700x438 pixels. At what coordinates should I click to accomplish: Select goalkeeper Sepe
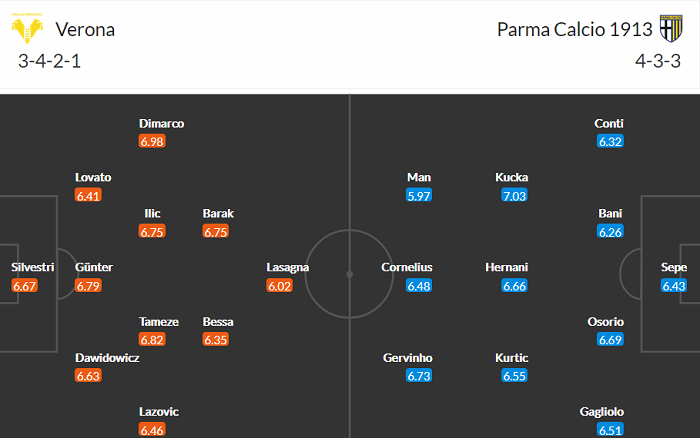pos(674,267)
